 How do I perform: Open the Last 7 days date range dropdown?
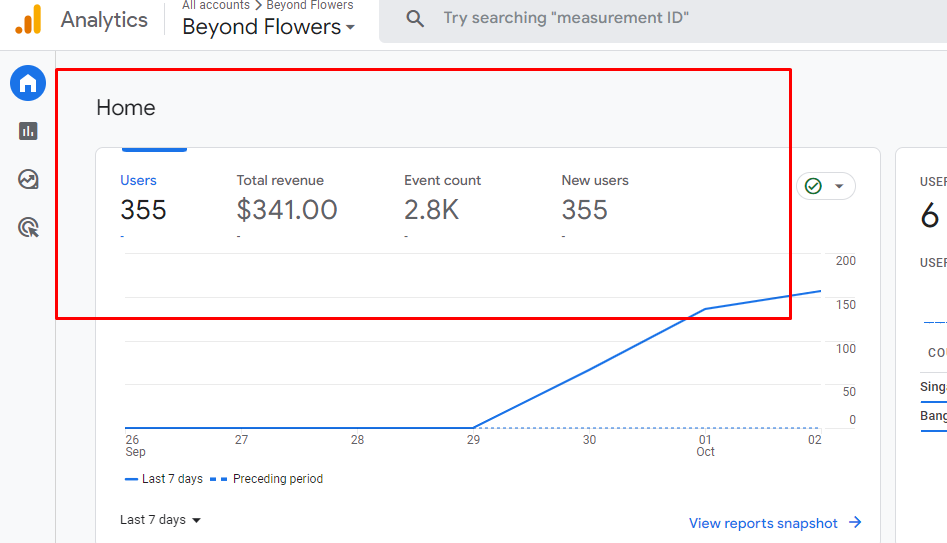pos(160,520)
